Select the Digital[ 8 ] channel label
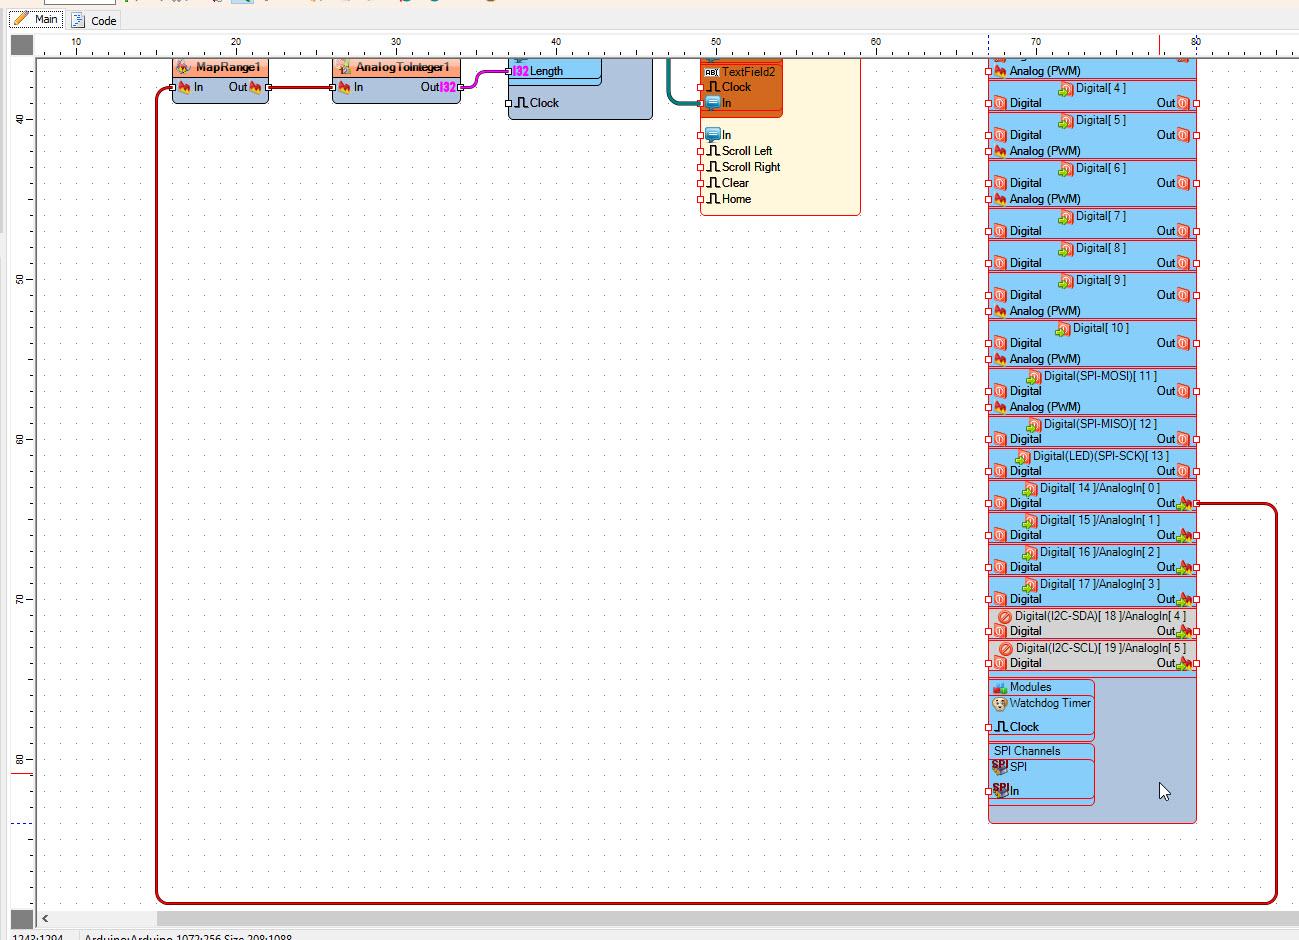 (x=1100, y=248)
